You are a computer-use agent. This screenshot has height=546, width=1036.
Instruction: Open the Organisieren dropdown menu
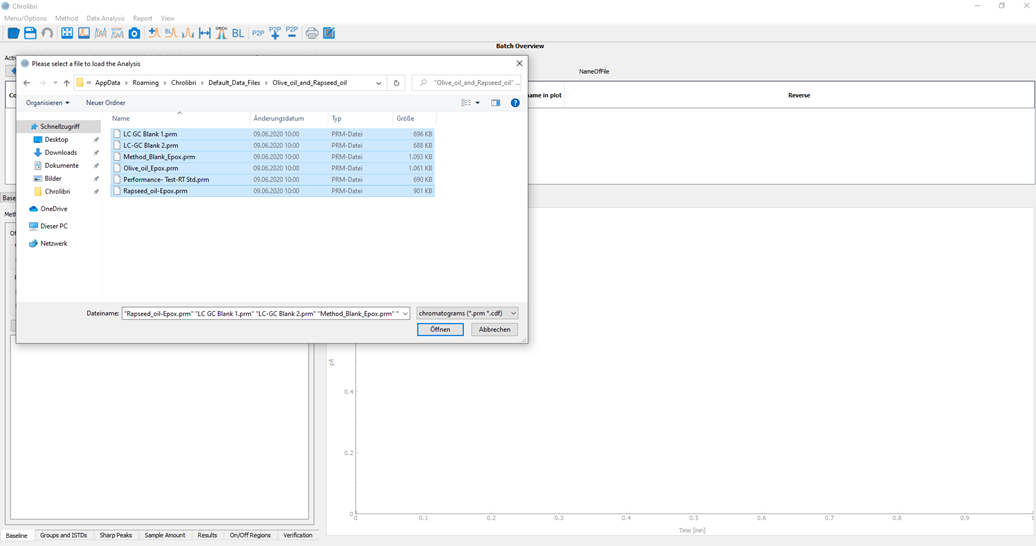pyautogui.click(x=48, y=102)
